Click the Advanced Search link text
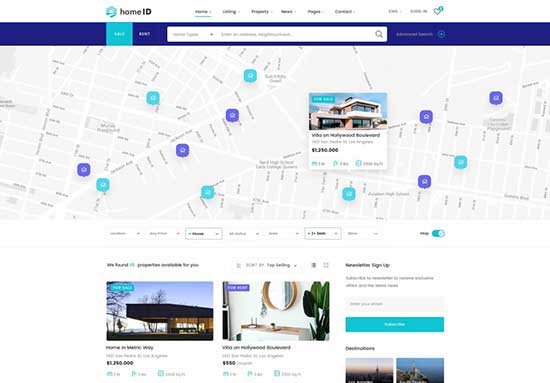The width and height of the screenshot is (550, 383). click(x=415, y=34)
